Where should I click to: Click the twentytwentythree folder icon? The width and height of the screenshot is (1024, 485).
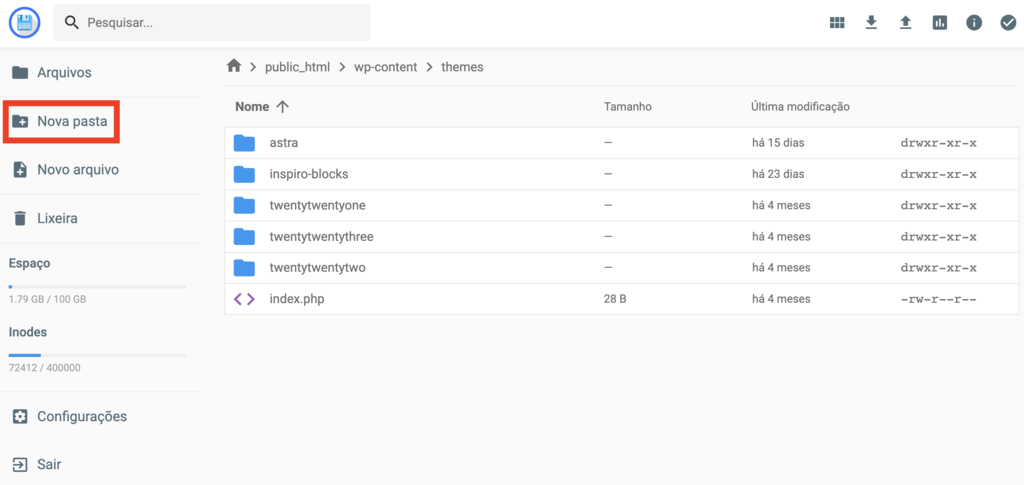244,236
